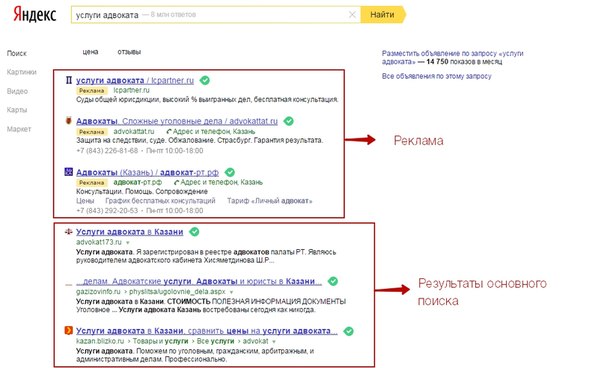Open Все объявления по этому запросу link

click(x=436, y=76)
